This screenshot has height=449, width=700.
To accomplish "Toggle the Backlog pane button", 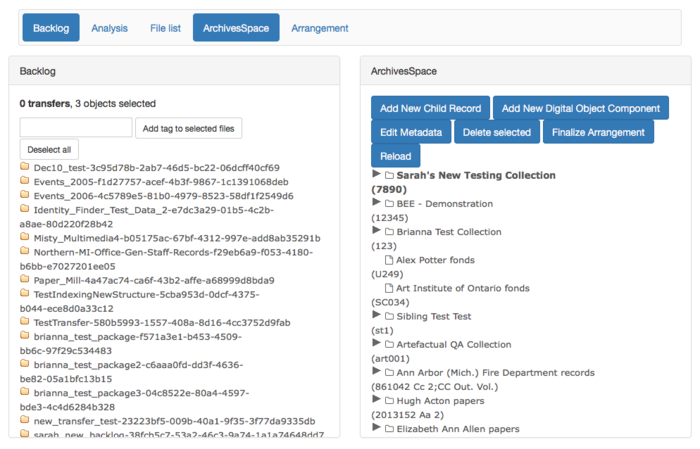I will click(x=50, y=28).
